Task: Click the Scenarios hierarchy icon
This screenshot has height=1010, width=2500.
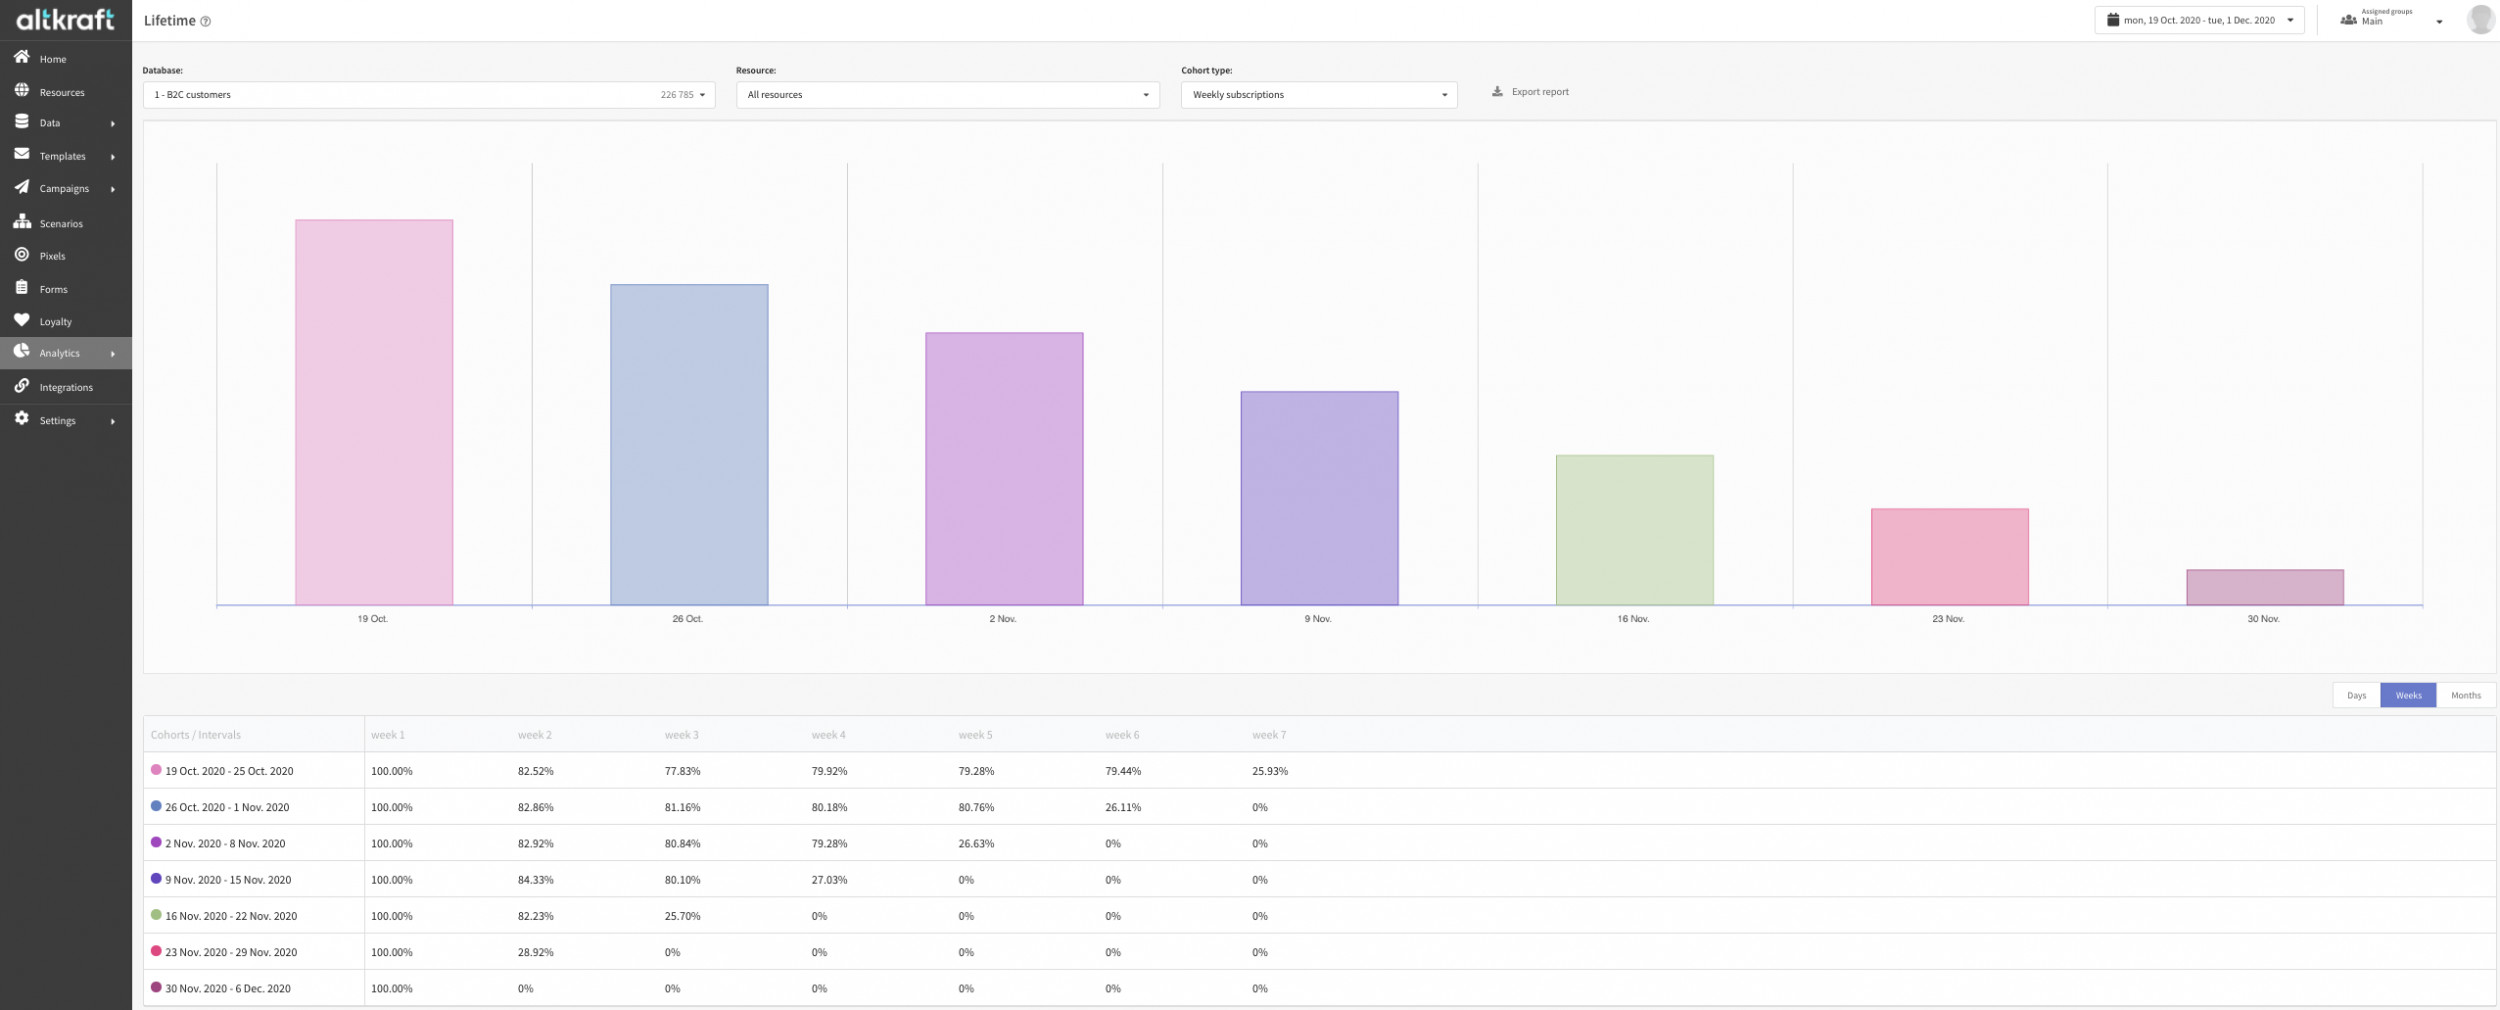Action: point(21,221)
